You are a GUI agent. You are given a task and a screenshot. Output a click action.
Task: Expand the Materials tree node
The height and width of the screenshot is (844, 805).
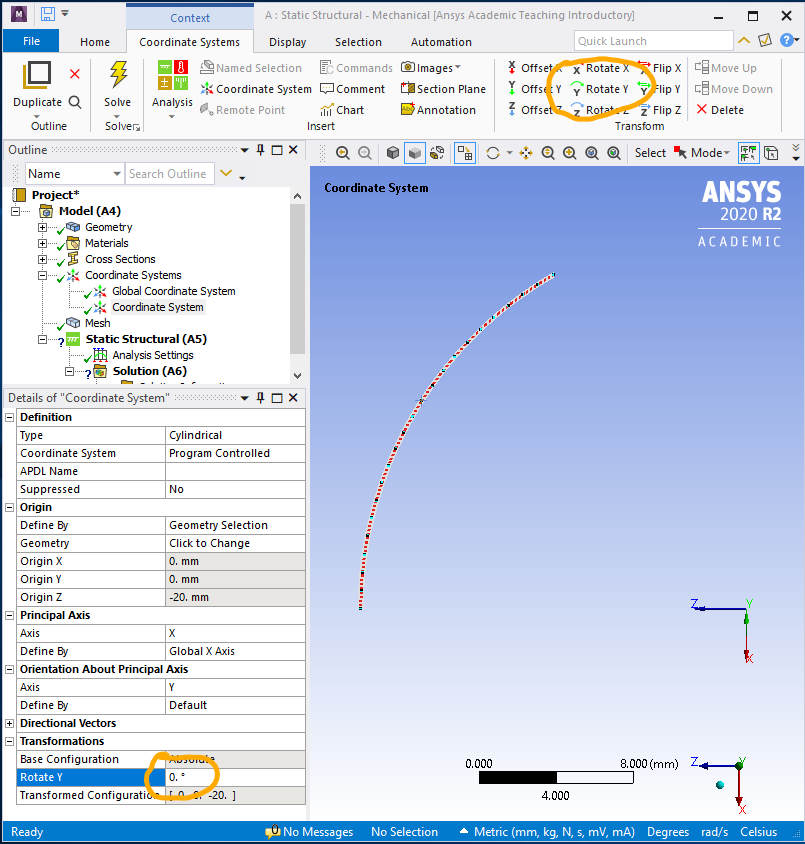pyautogui.click(x=42, y=244)
